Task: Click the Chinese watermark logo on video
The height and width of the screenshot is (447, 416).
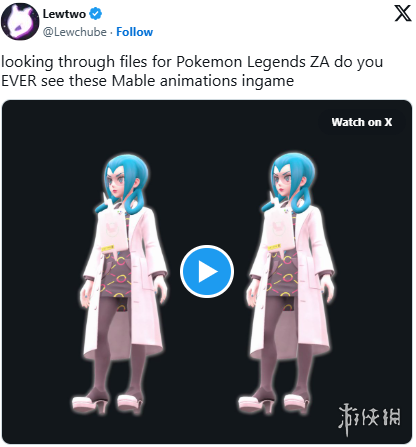Action: click(369, 418)
